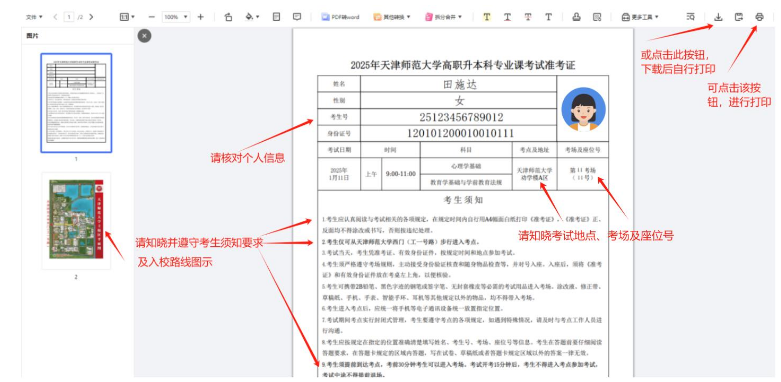Rotate the page with the rotate icon

click(228, 17)
